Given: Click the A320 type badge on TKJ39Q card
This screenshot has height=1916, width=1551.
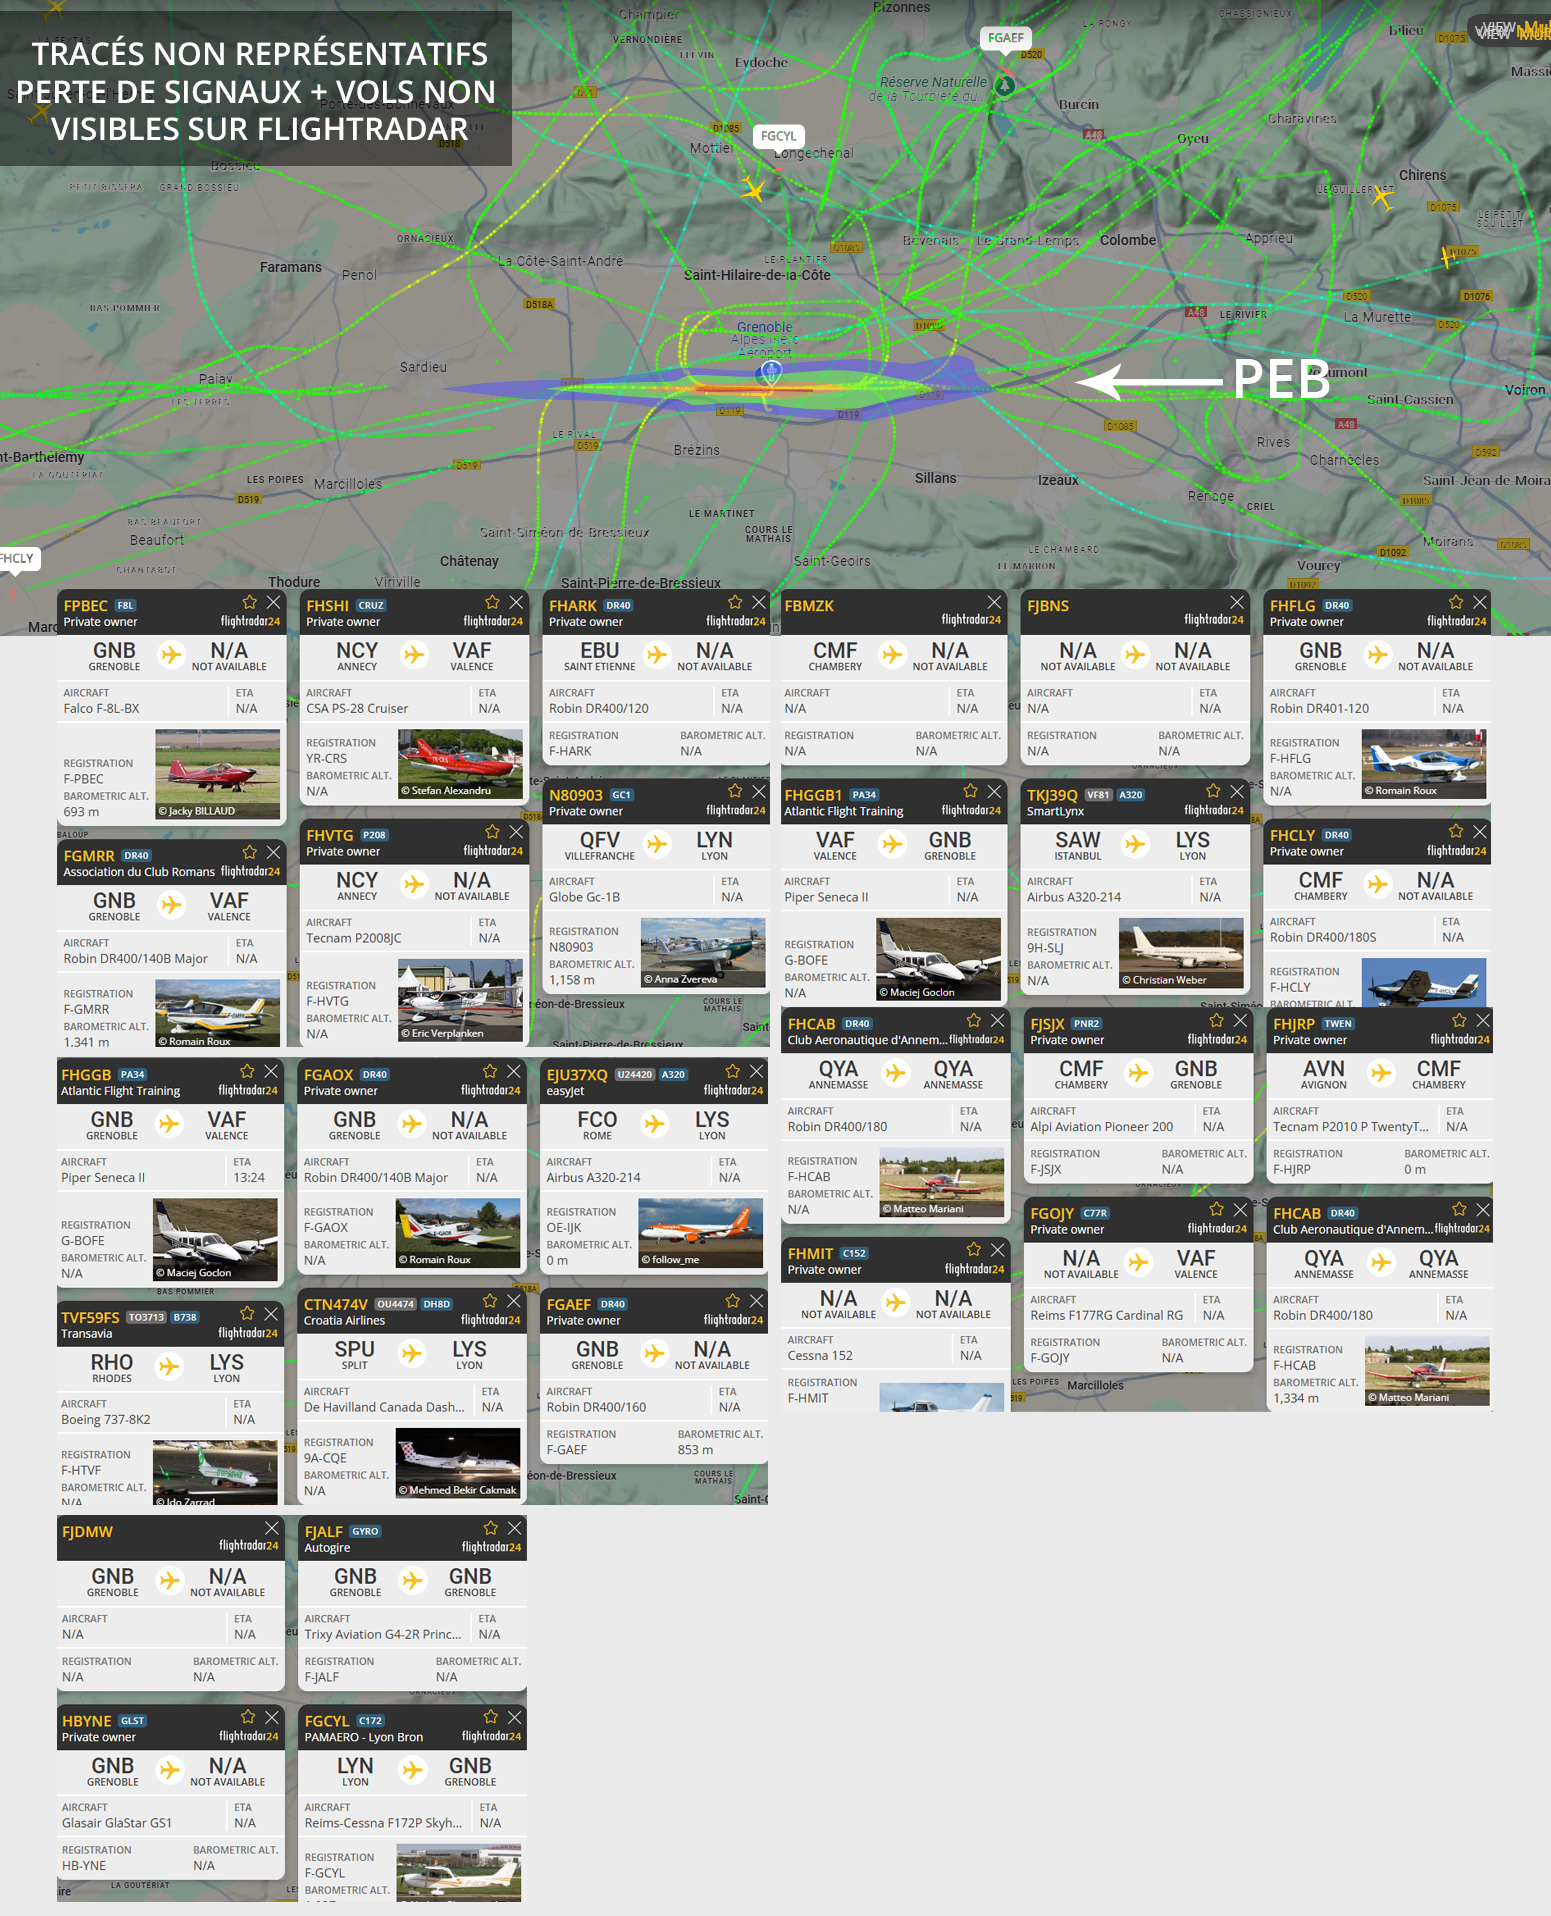Looking at the screenshot, I should [x=1131, y=795].
